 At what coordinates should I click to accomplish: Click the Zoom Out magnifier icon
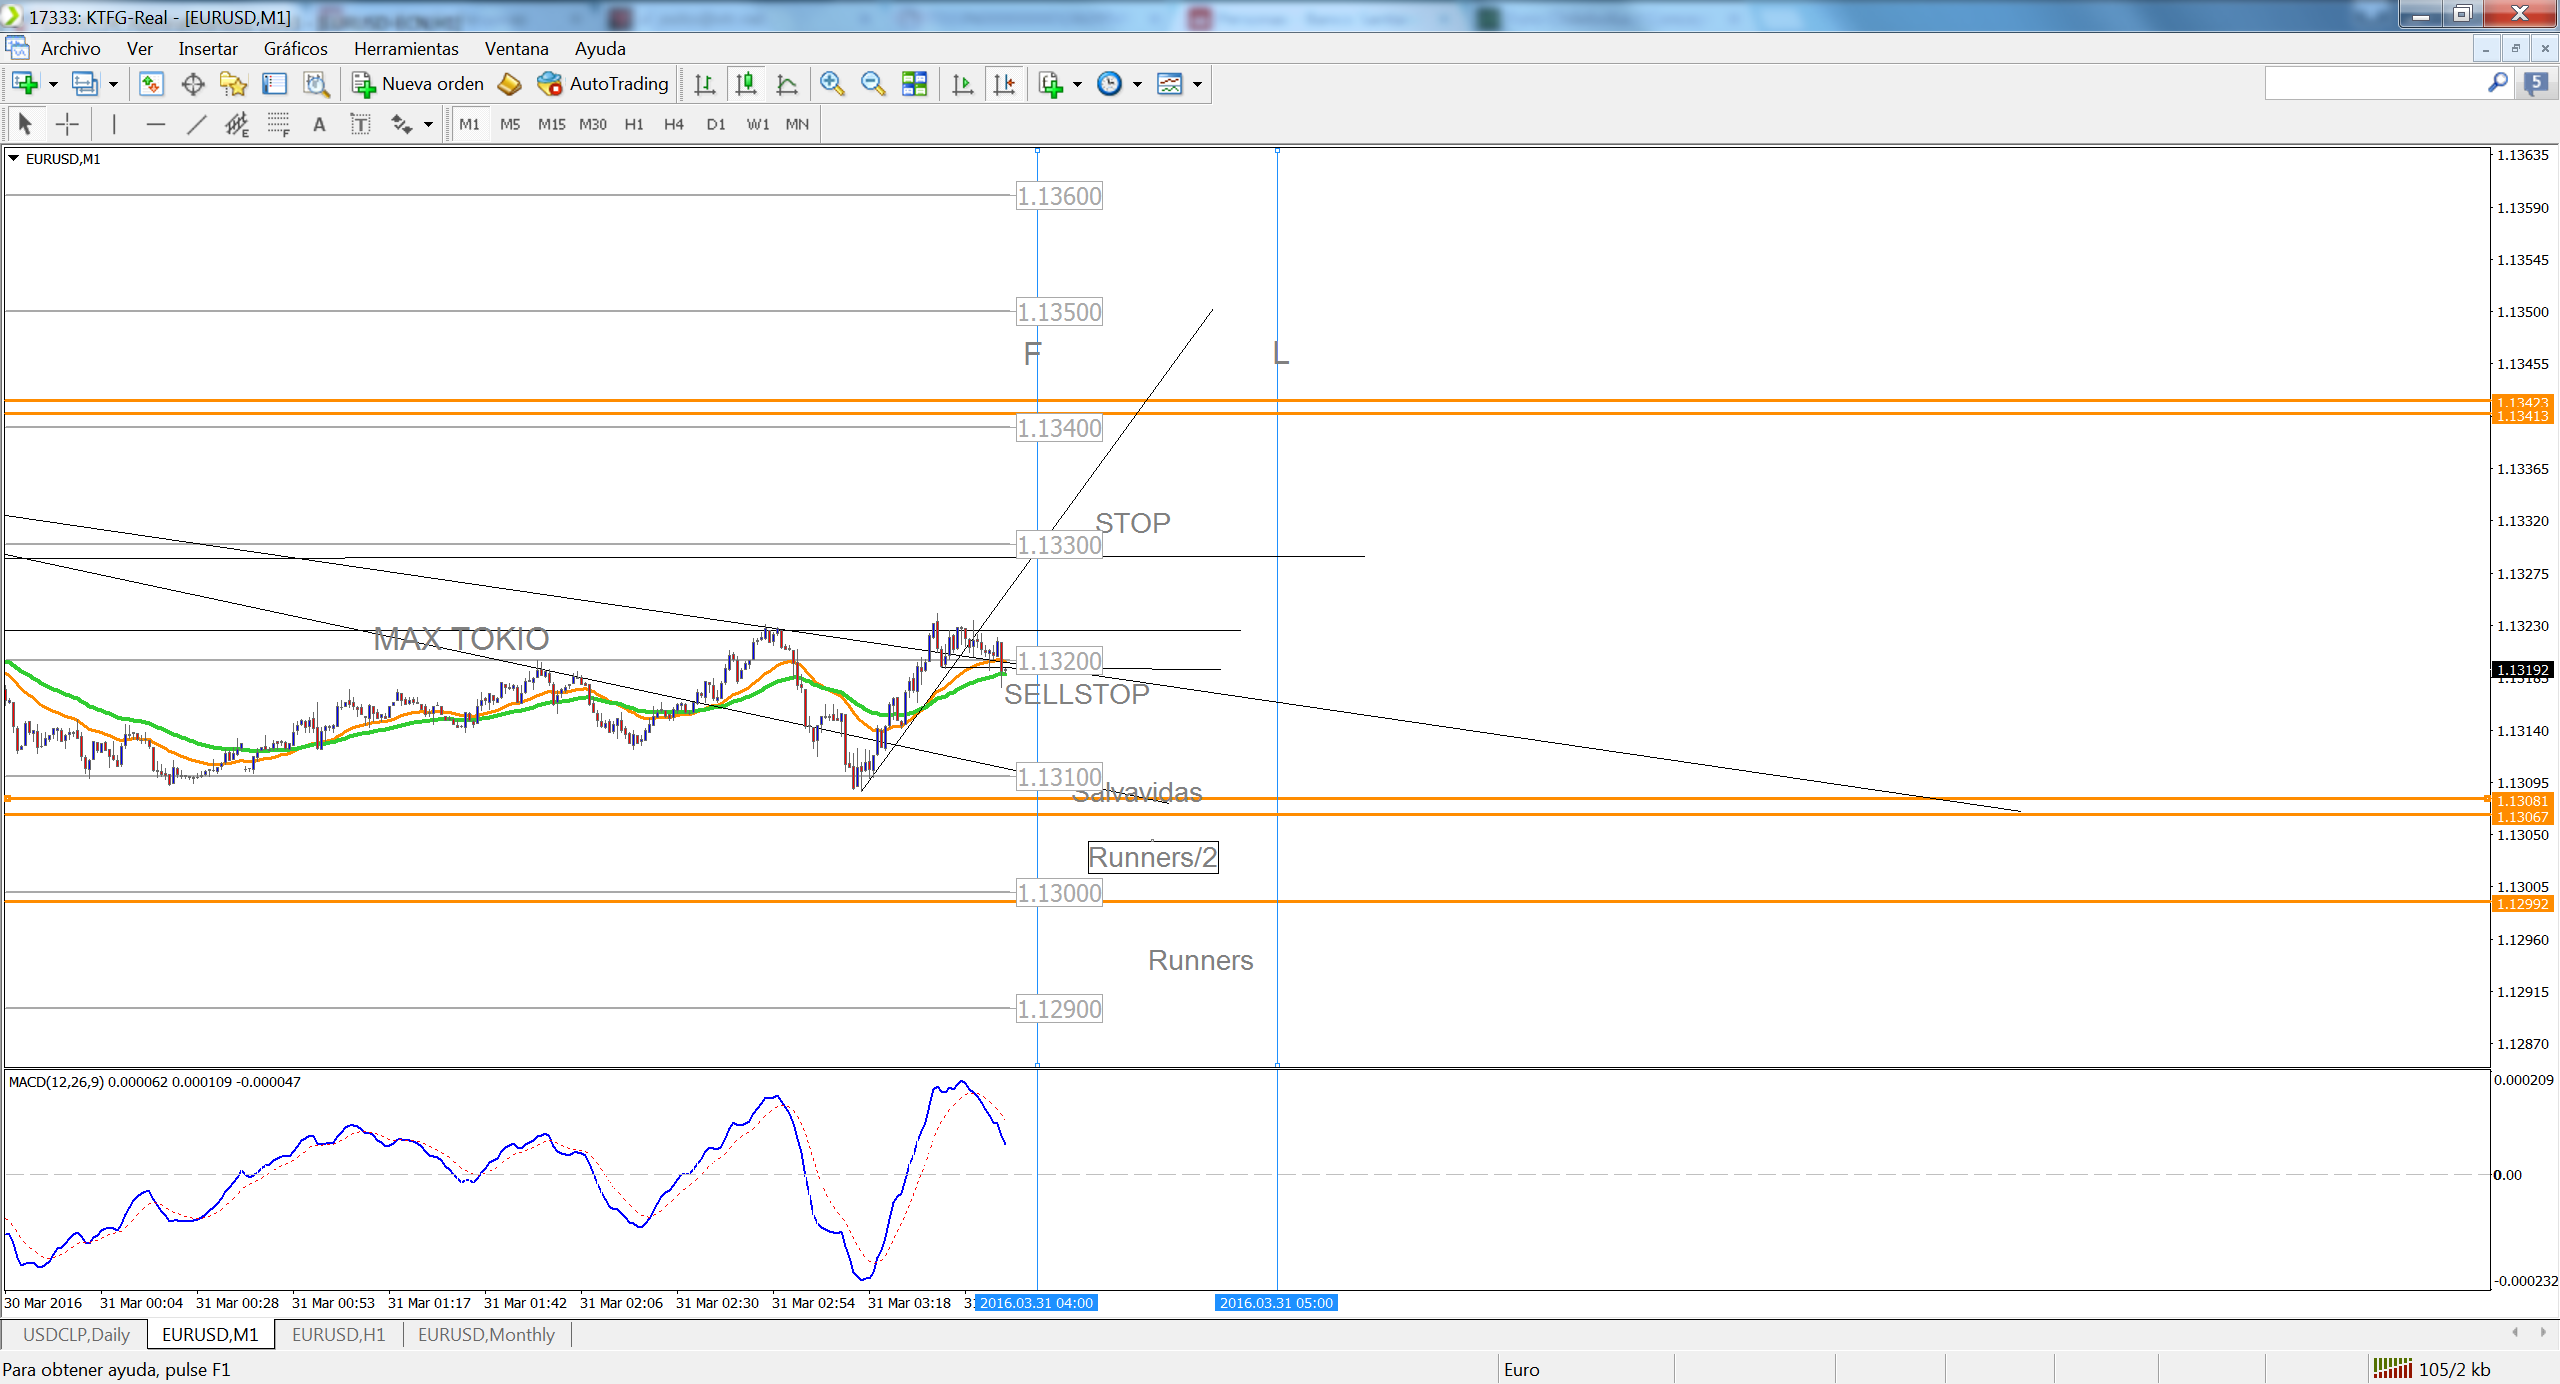[x=873, y=84]
